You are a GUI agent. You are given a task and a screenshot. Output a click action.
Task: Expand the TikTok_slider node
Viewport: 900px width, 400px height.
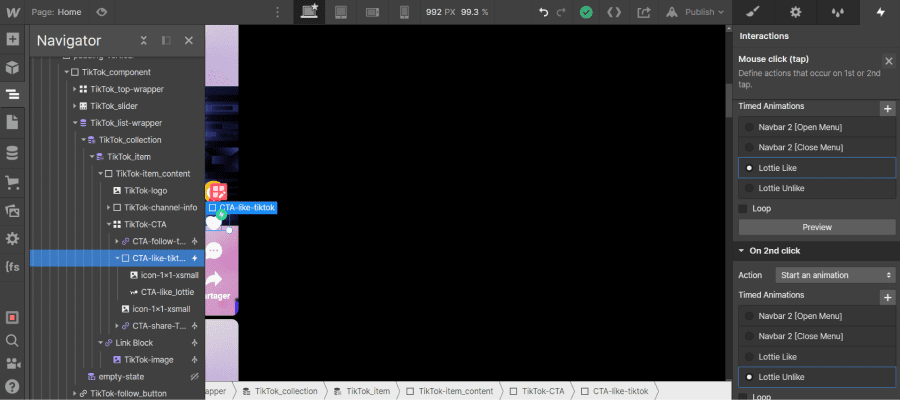click(x=75, y=106)
